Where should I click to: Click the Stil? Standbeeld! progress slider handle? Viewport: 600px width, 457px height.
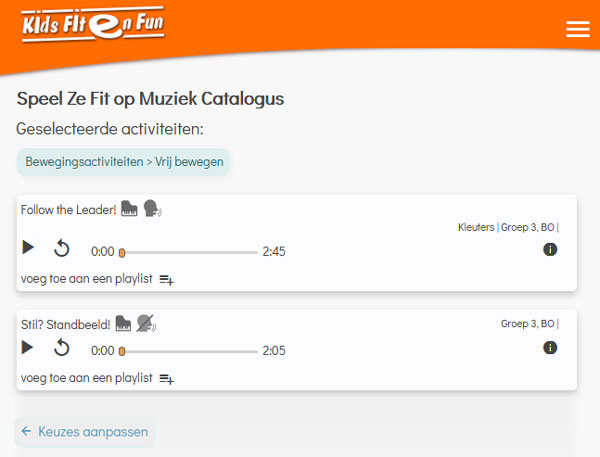point(122,351)
